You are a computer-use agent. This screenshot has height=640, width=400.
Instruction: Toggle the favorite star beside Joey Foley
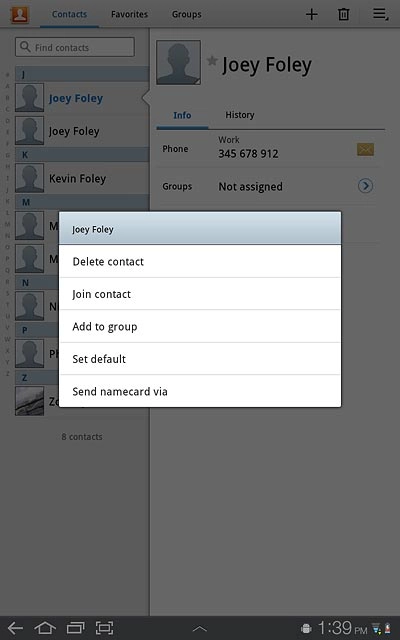pos(212,61)
